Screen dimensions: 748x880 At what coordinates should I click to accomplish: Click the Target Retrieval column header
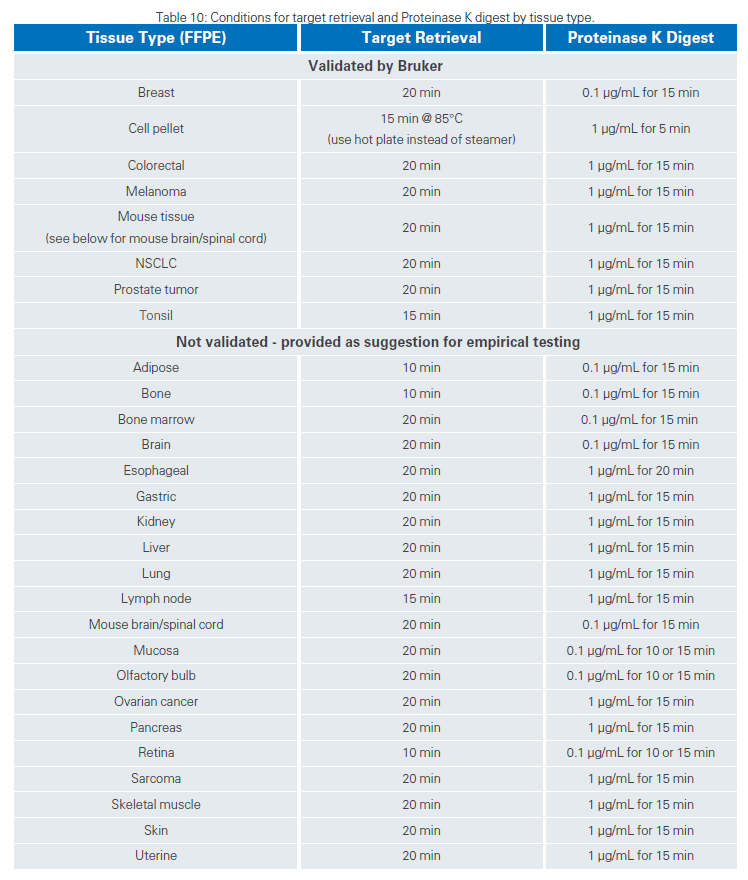[421, 38]
